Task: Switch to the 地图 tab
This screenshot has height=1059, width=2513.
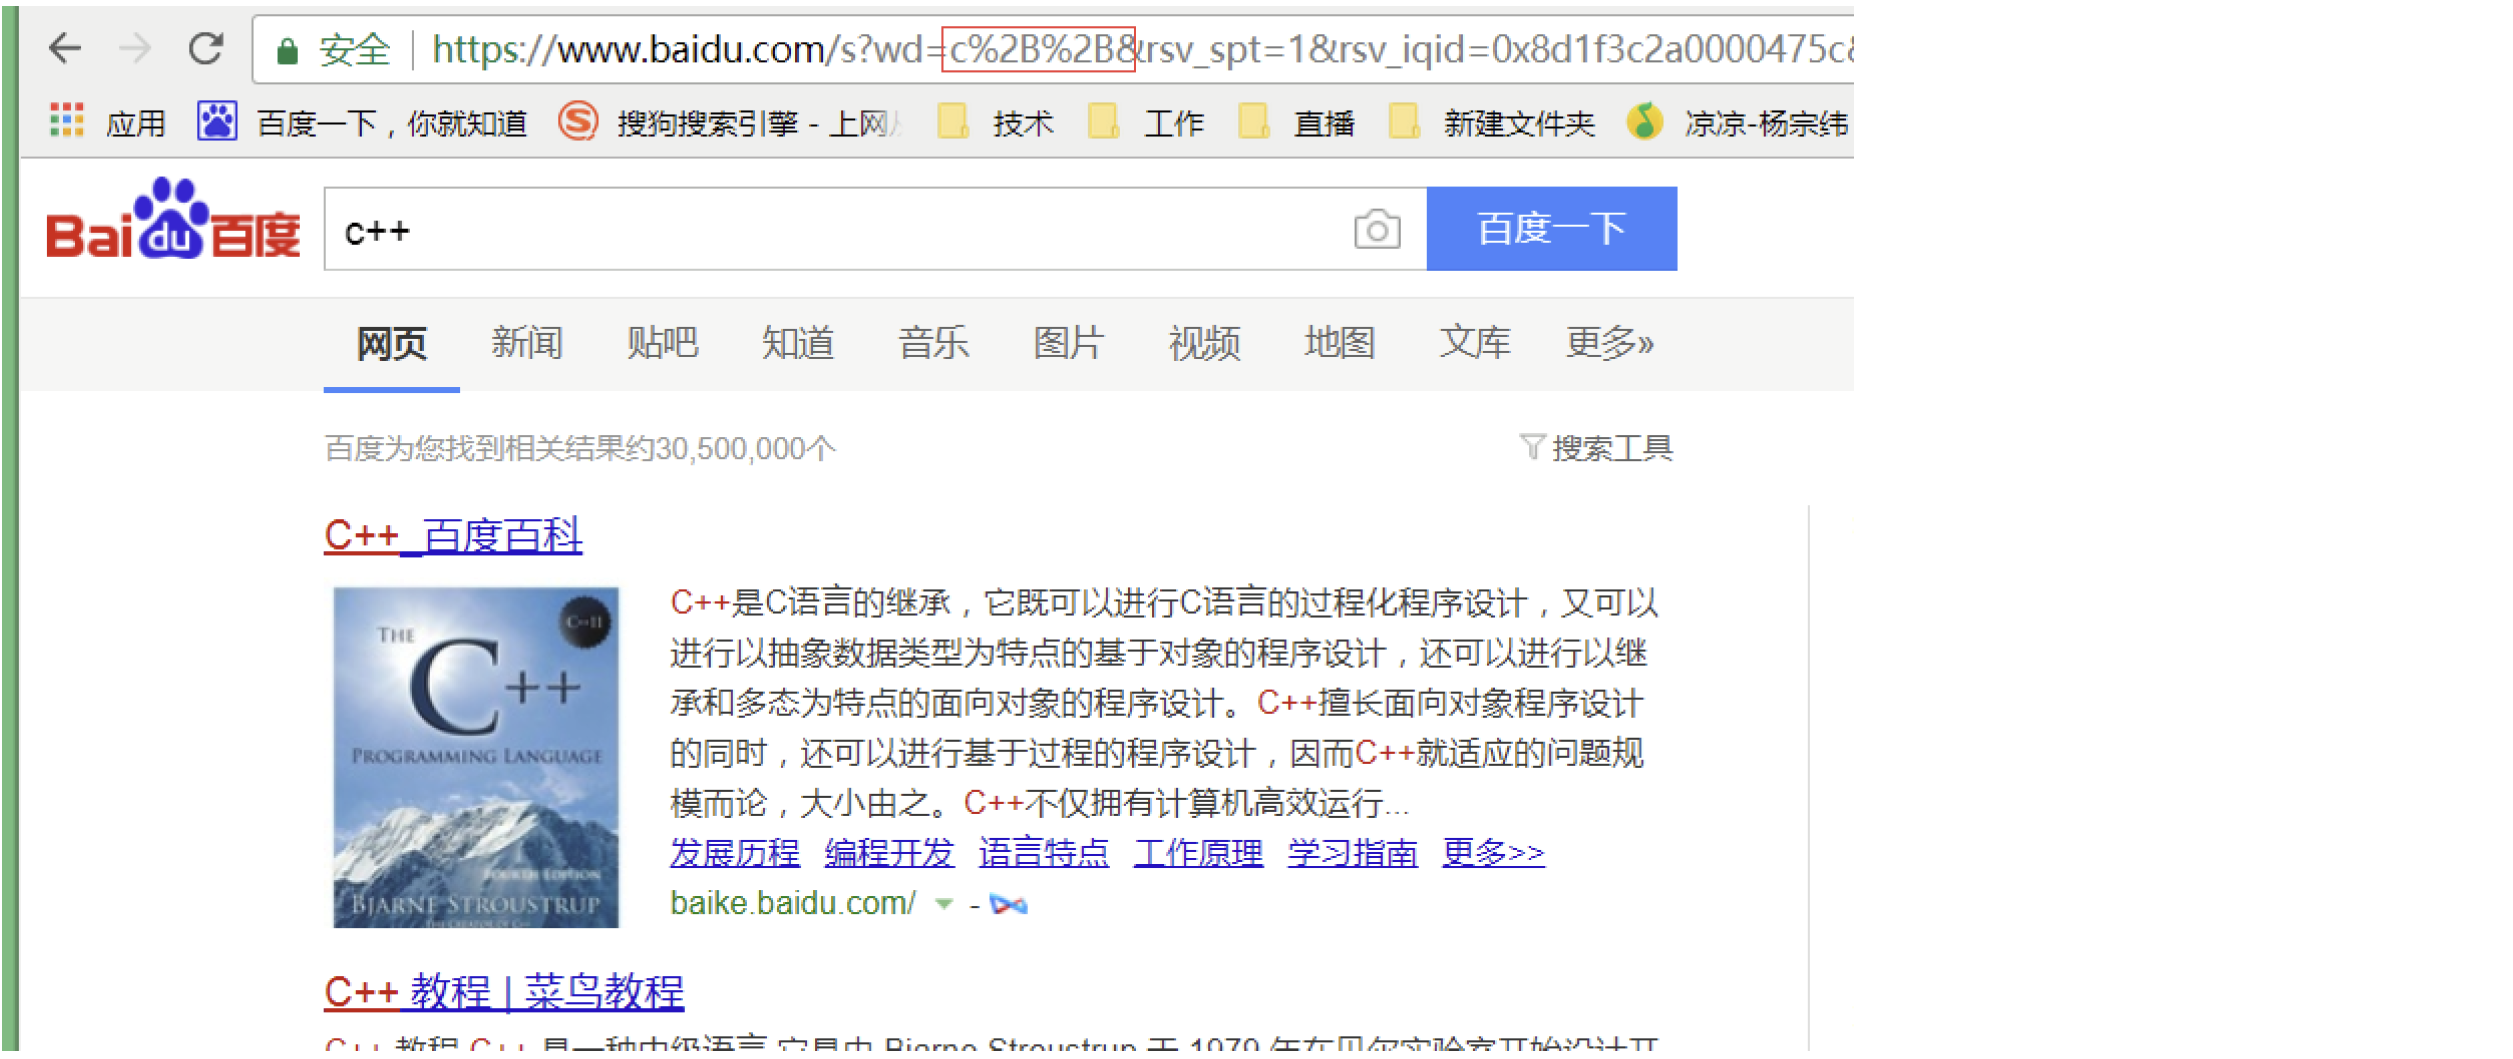Action: tap(1340, 343)
